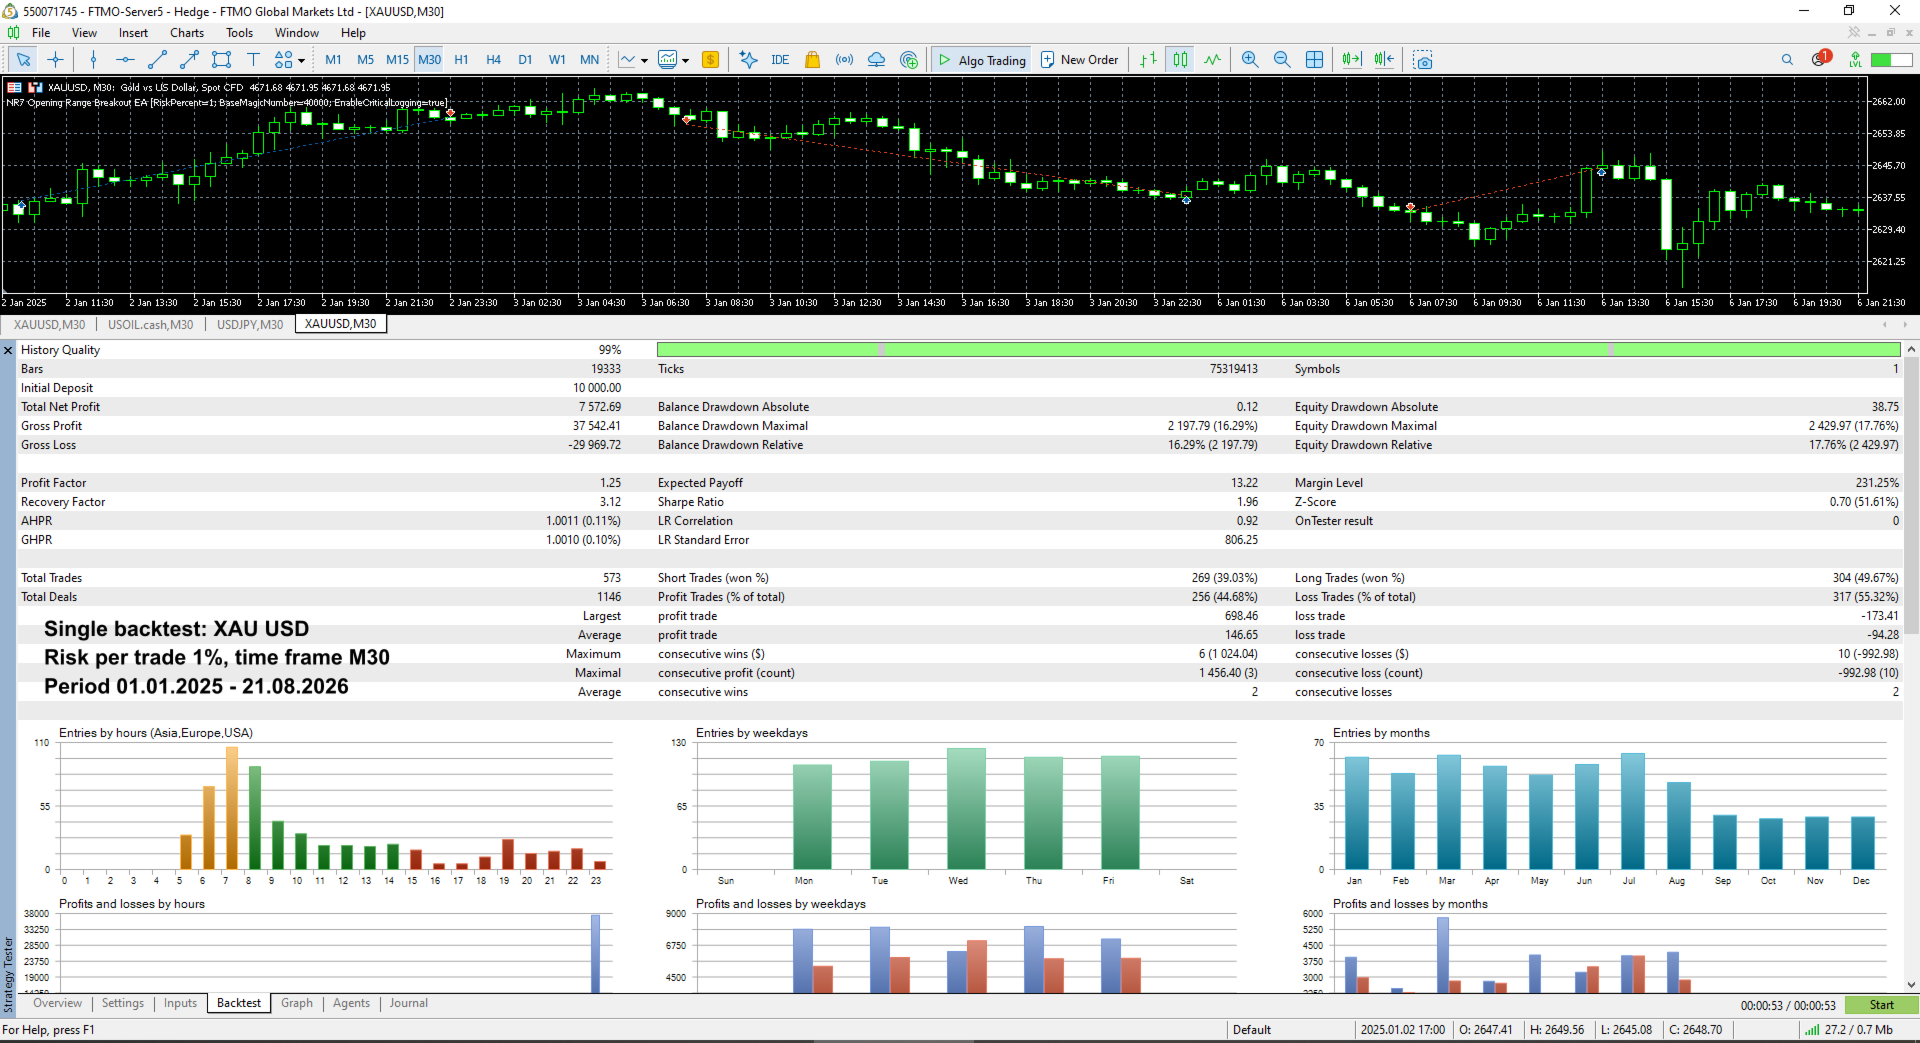
Task: Select the Total Net Profit value 7 572.69
Action: [599, 407]
